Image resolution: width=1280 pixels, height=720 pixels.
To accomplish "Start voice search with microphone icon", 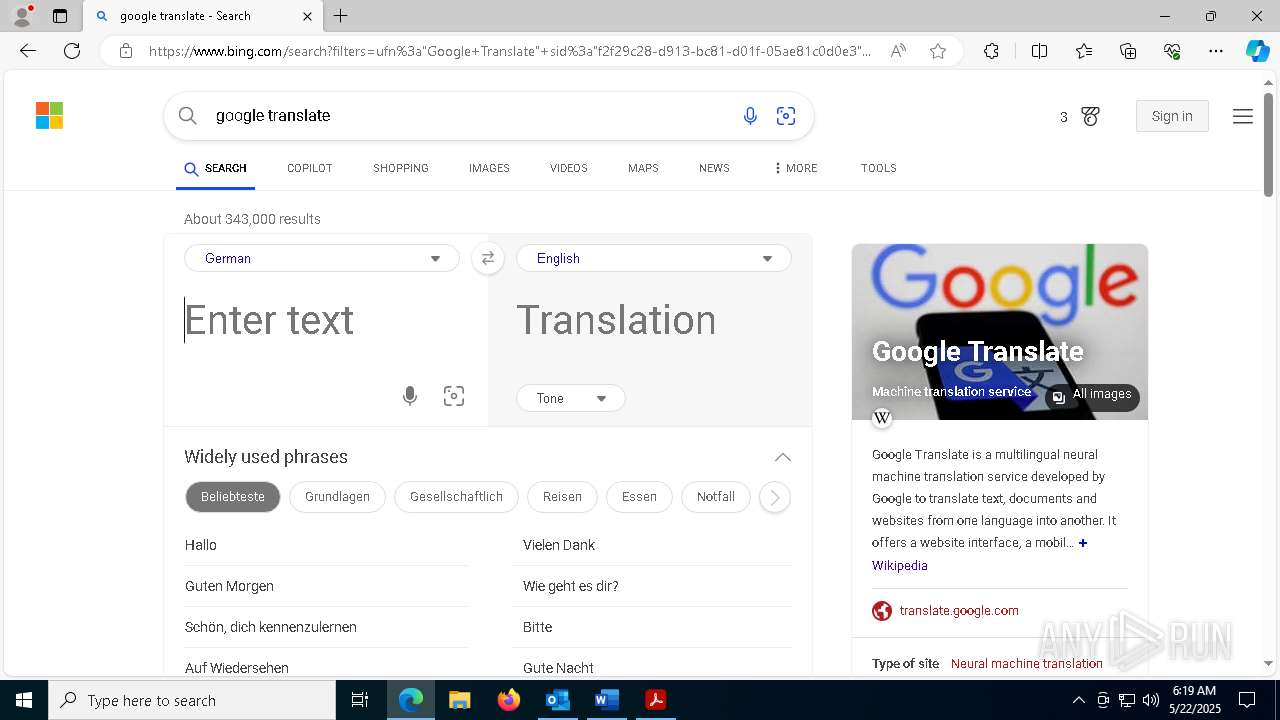I will 750,116.
